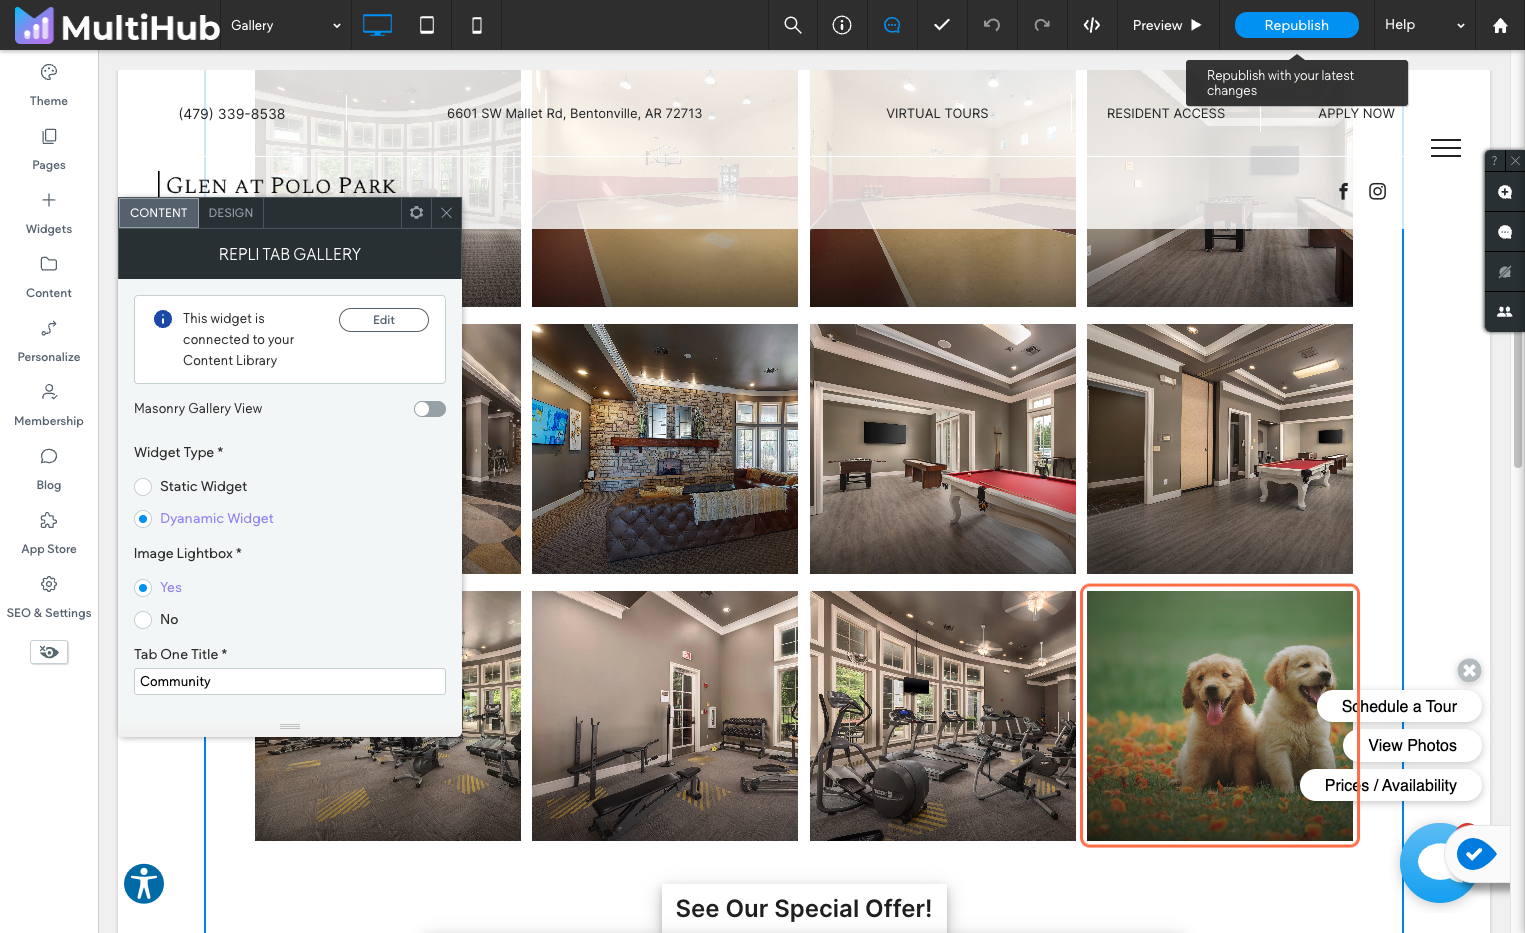The width and height of the screenshot is (1525, 933).
Task: Select the Dyanamic Widget radio option
Action: (143, 519)
